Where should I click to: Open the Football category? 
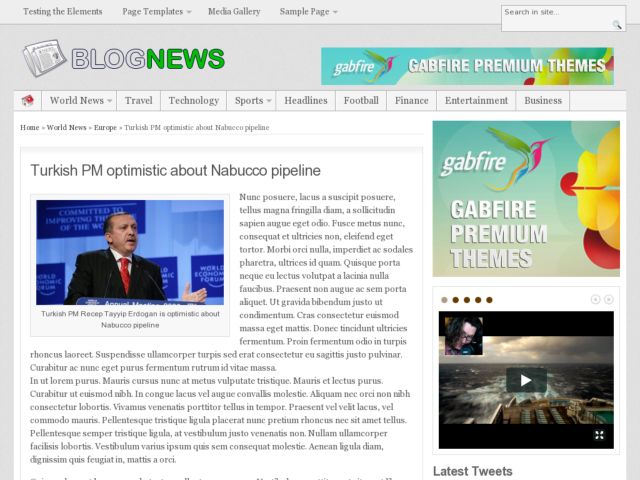[x=361, y=100]
